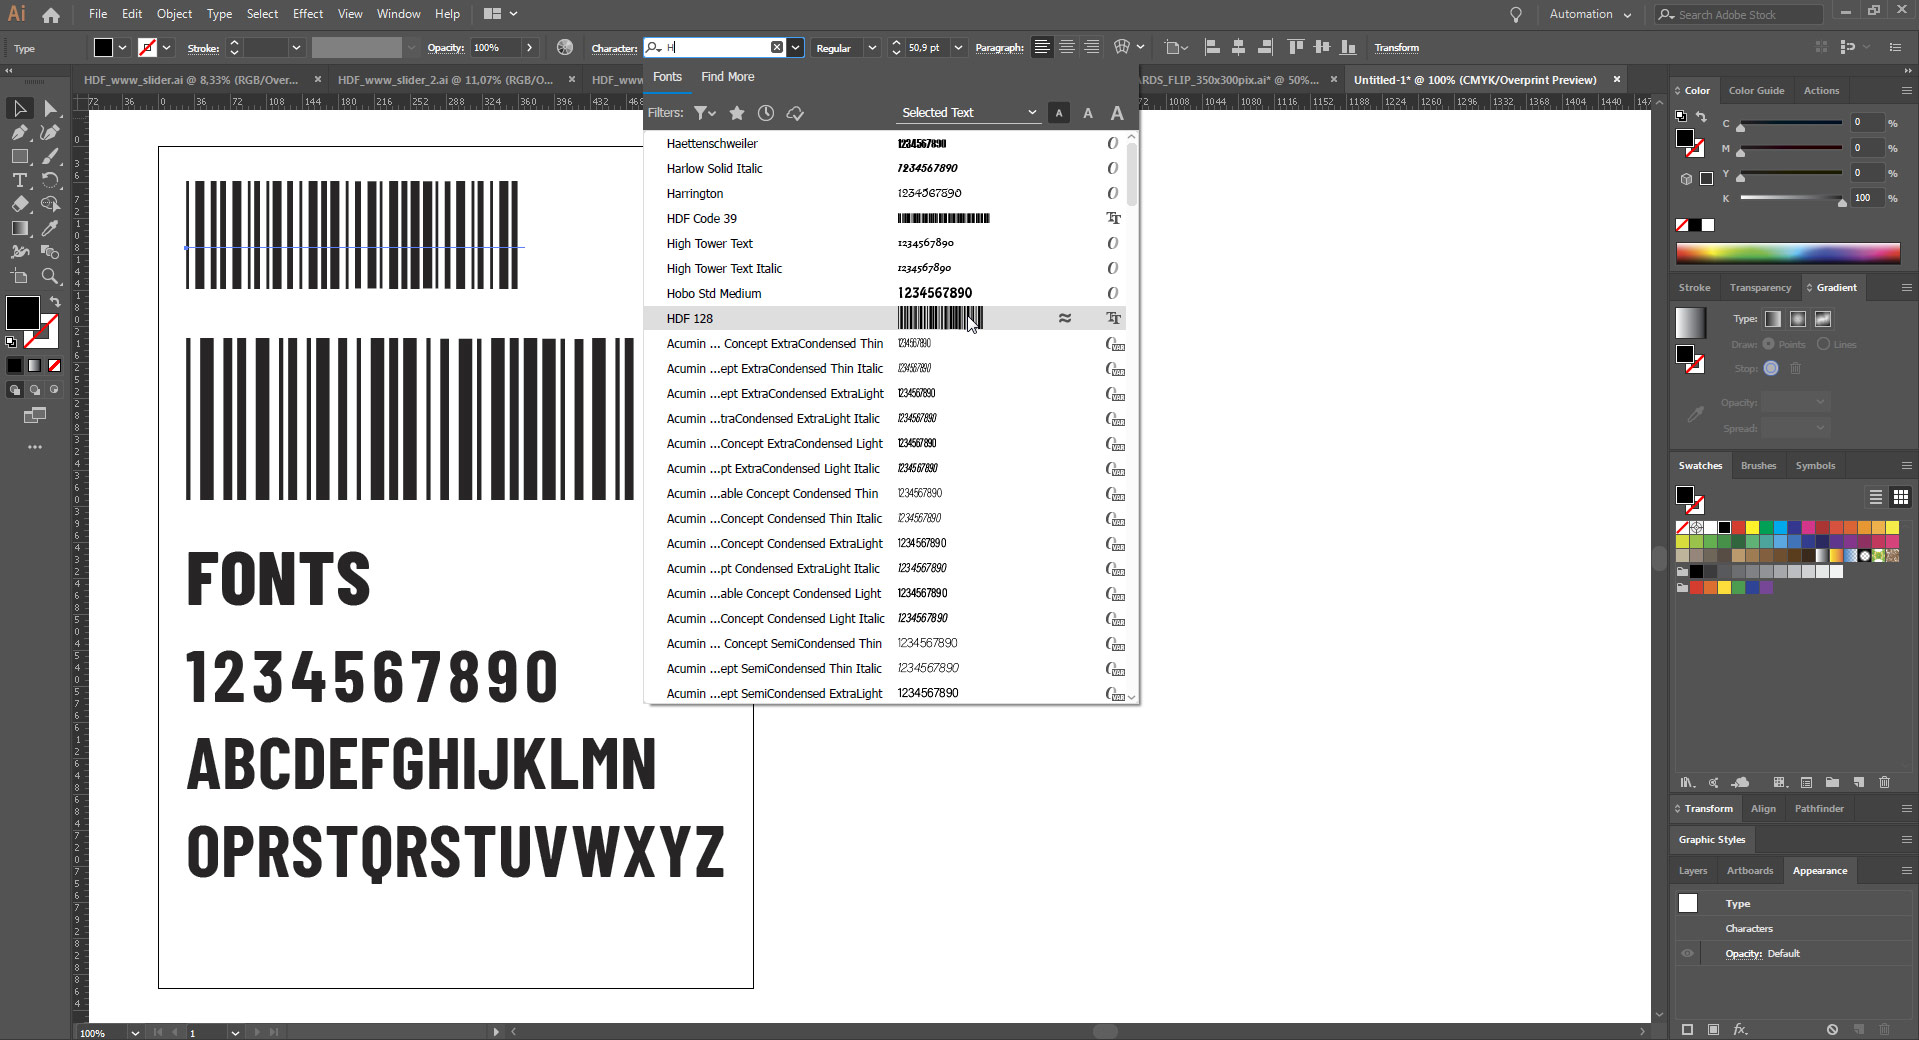The height and width of the screenshot is (1040, 1919).
Task: Pick the Pen tool
Action: (x=20, y=132)
